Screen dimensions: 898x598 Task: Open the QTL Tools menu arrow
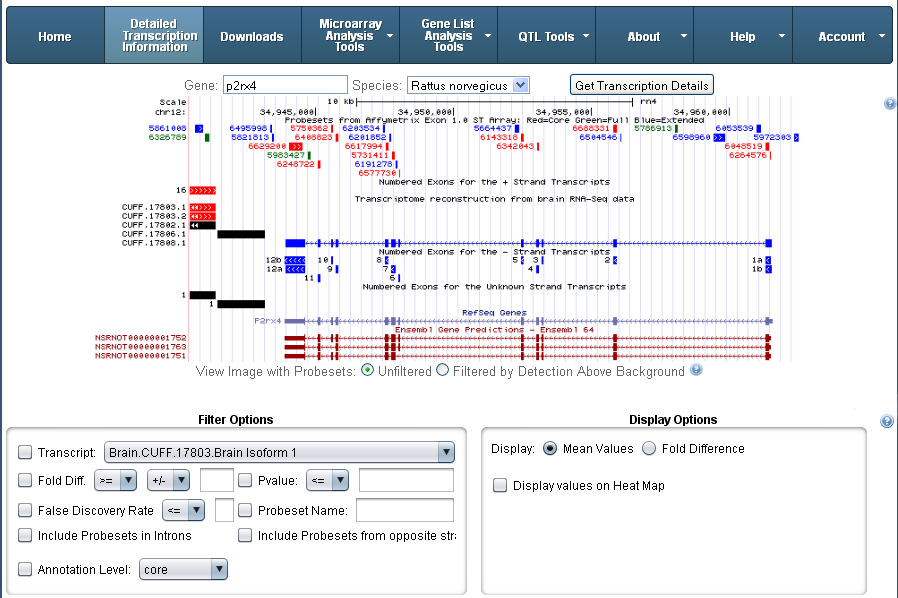586,36
